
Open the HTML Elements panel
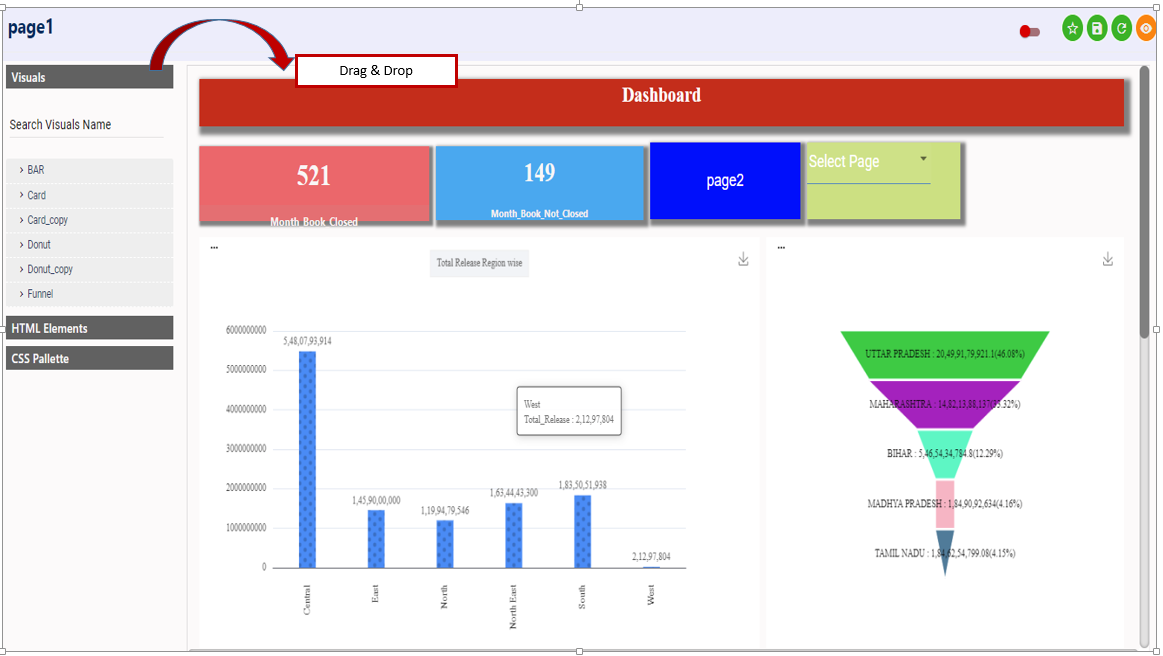tap(89, 328)
